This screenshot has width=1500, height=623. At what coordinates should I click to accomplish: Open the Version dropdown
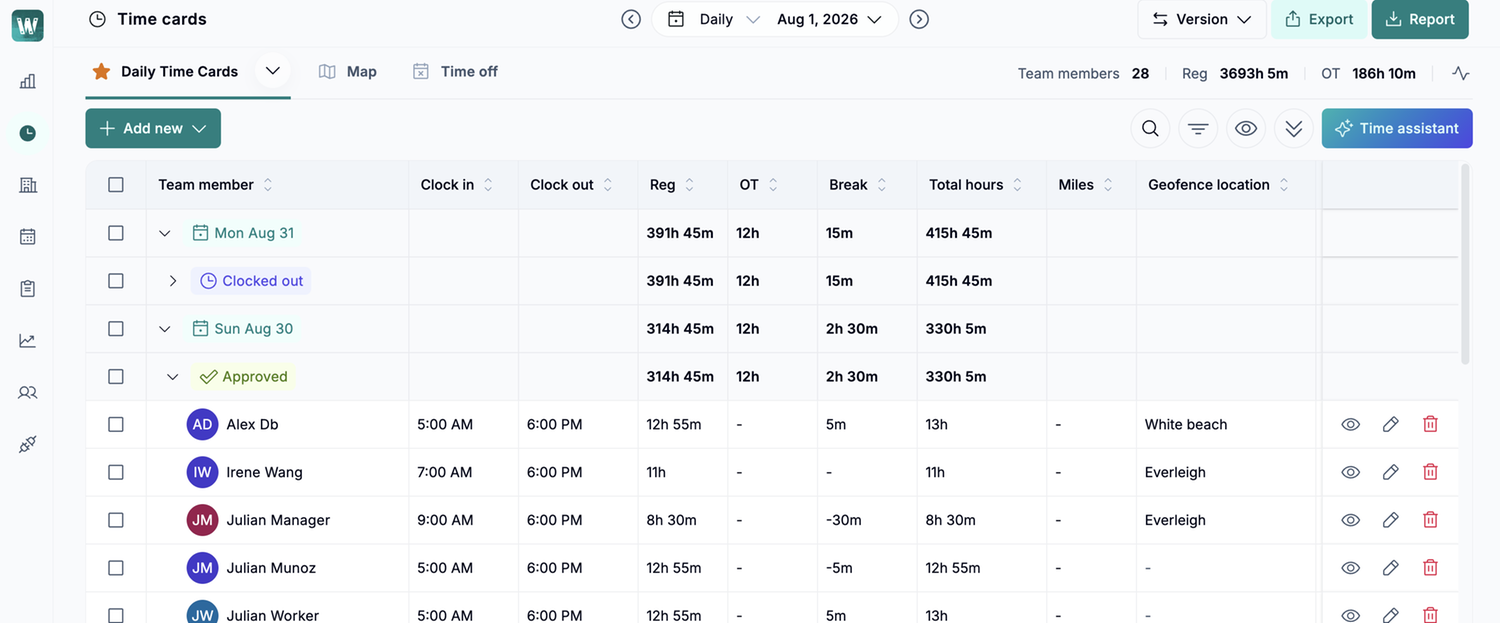(x=1202, y=19)
